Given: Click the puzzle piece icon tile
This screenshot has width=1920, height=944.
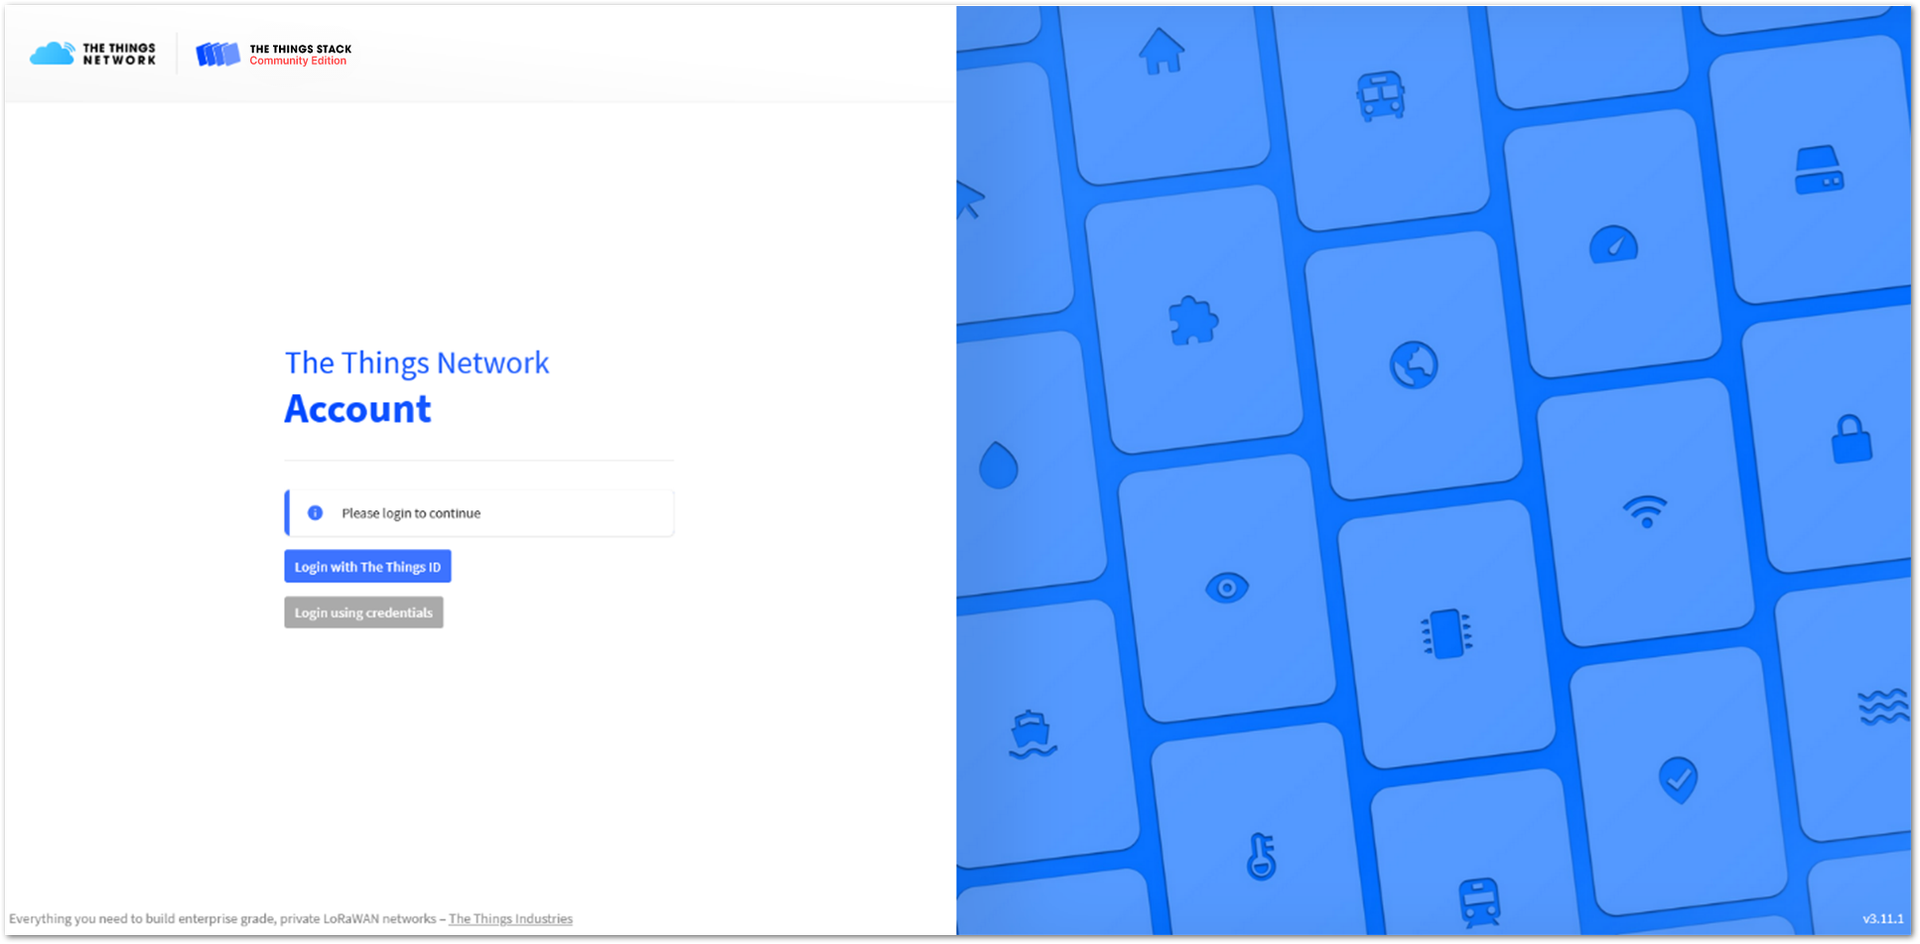Looking at the screenshot, I should pyautogui.click(x=1193, y=321).
